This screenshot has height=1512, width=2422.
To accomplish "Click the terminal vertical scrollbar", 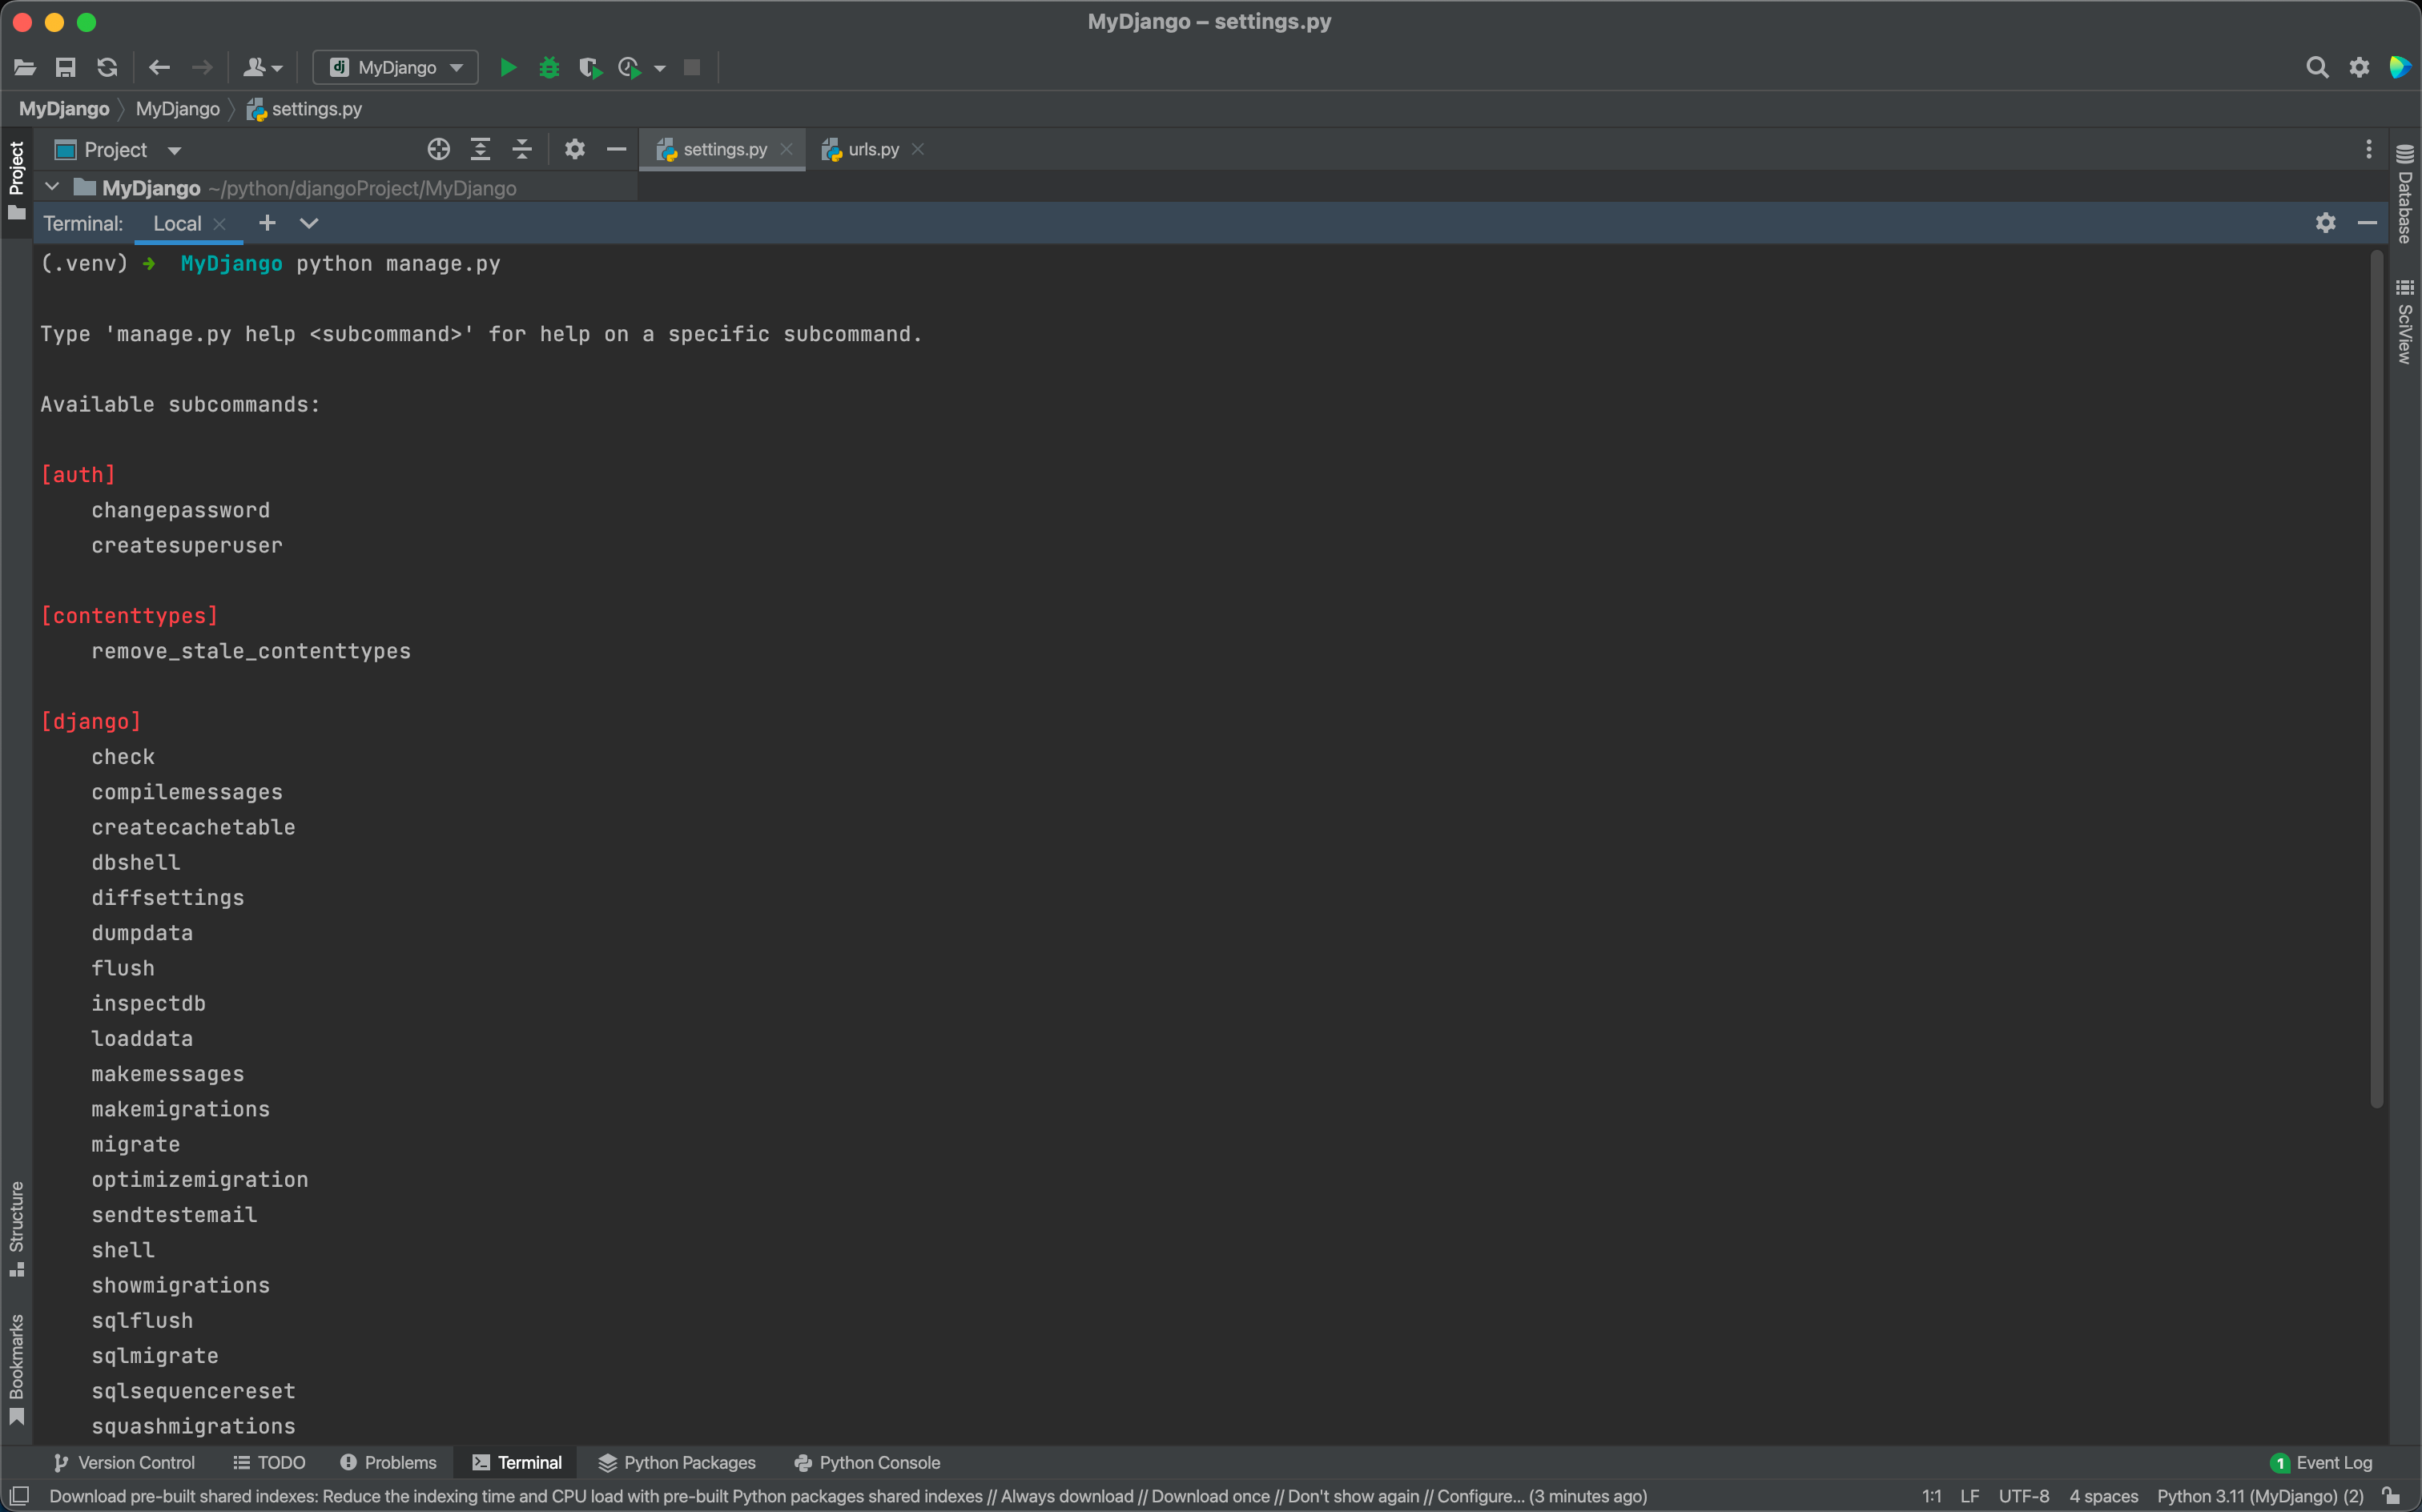I will pyautogui.click(x=2376, y=680).
